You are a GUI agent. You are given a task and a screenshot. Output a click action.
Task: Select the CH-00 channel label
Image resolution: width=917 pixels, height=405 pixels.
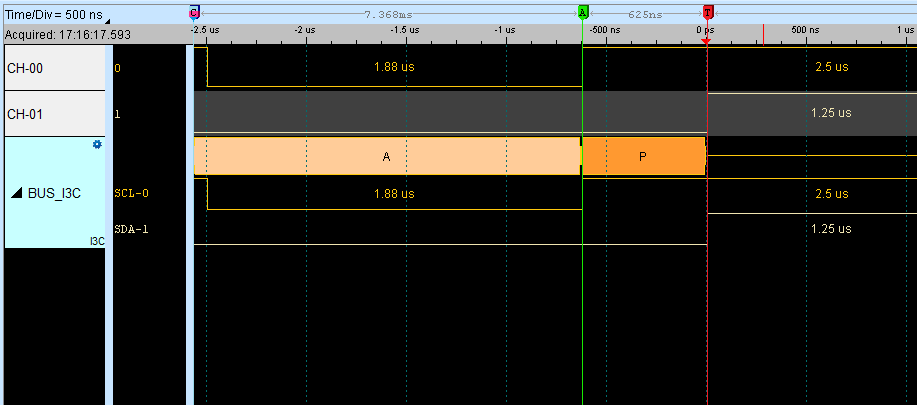pos(25,68)
